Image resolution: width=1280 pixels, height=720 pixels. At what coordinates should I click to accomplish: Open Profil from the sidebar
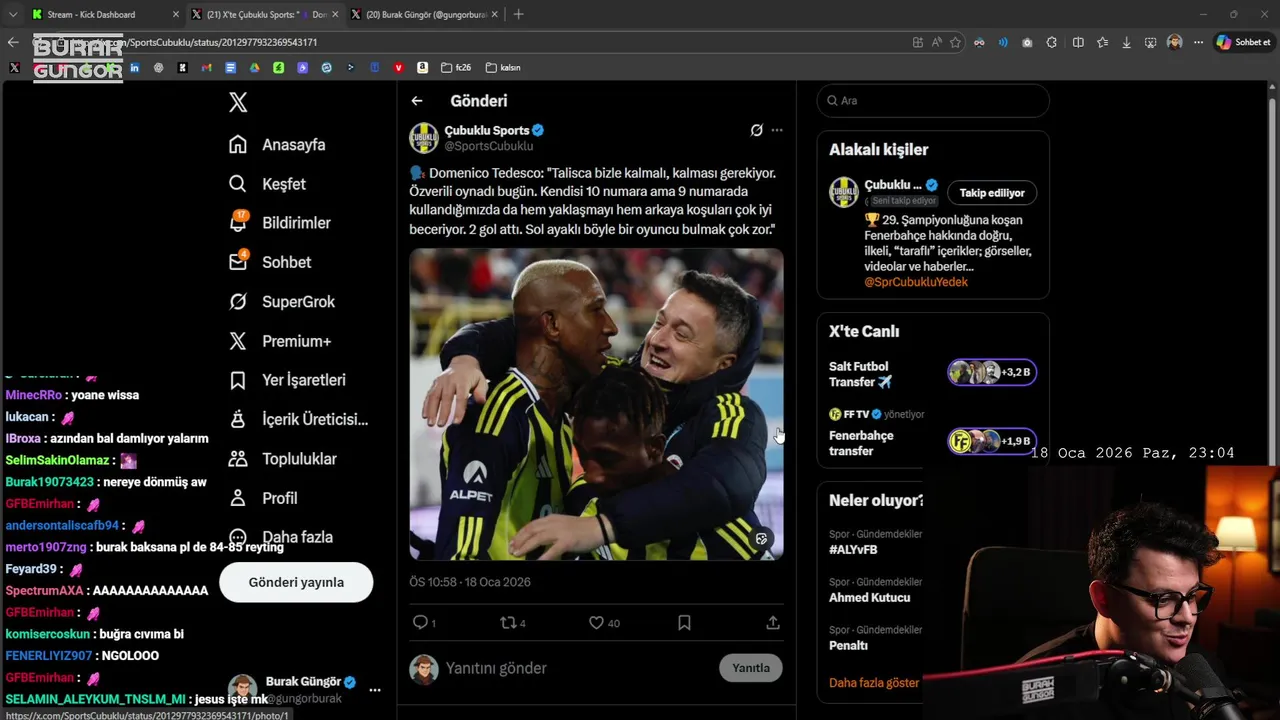(x=263, y=498)
